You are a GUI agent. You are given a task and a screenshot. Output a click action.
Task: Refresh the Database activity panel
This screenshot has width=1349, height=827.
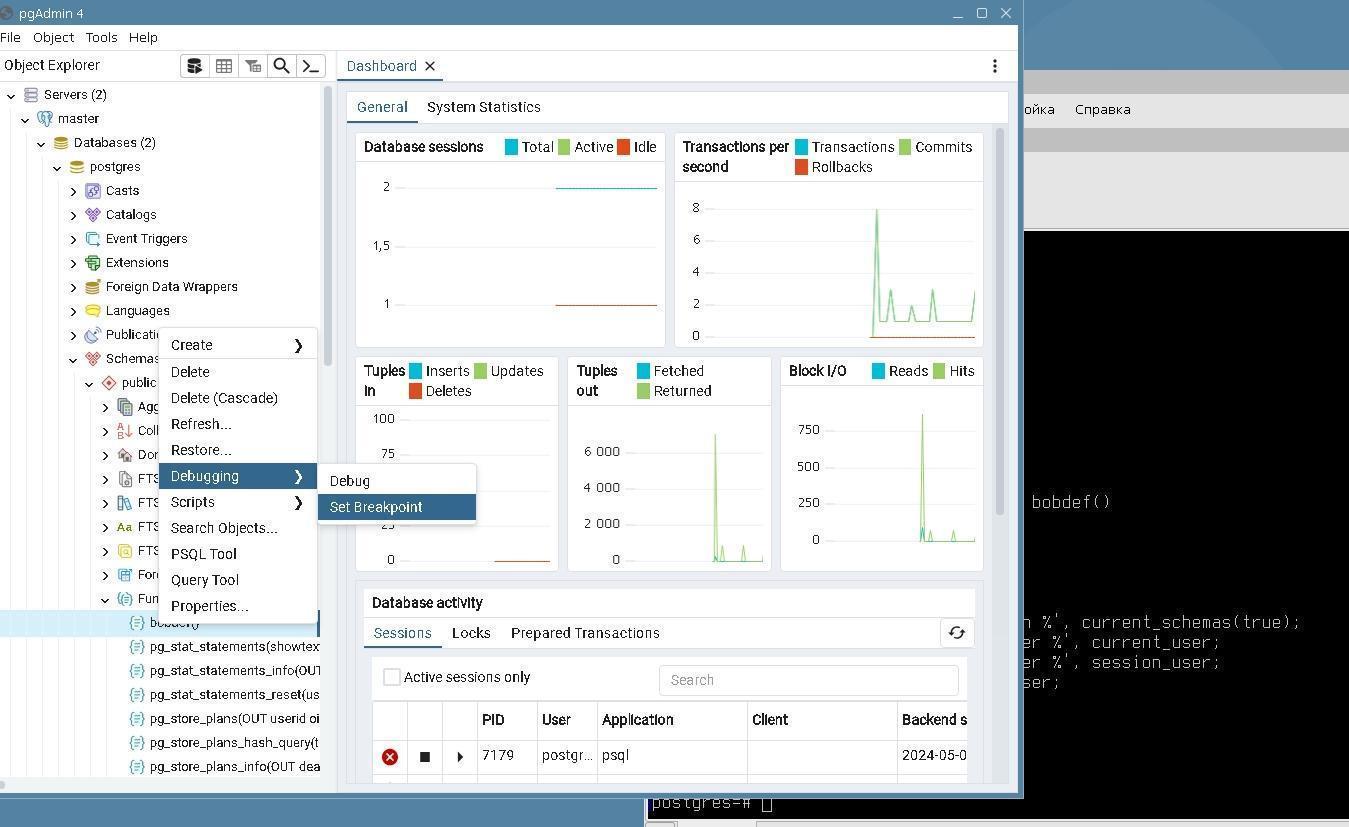click(957, 632)
